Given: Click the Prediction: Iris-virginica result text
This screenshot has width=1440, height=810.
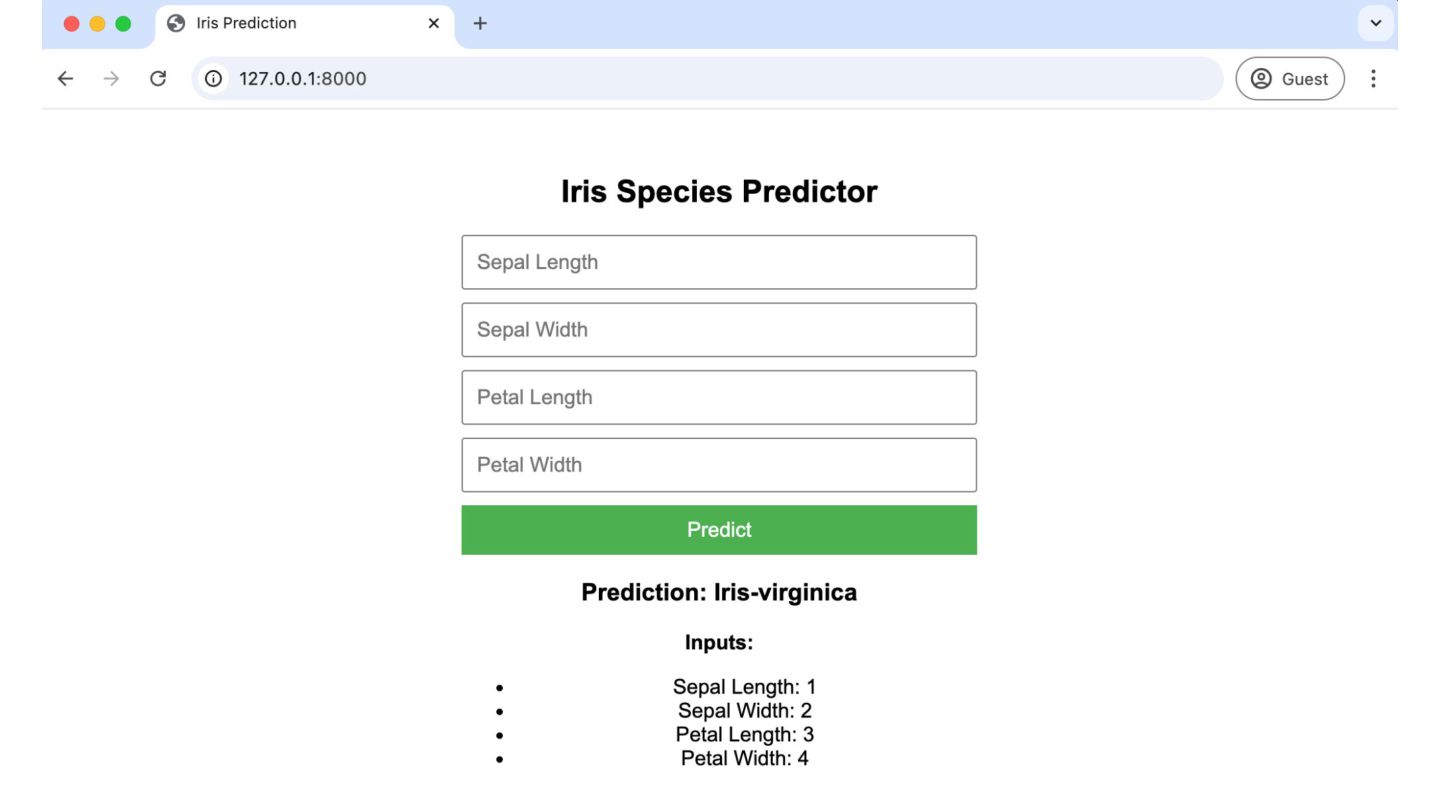Looking at the screenshot, I should [718, 593].
